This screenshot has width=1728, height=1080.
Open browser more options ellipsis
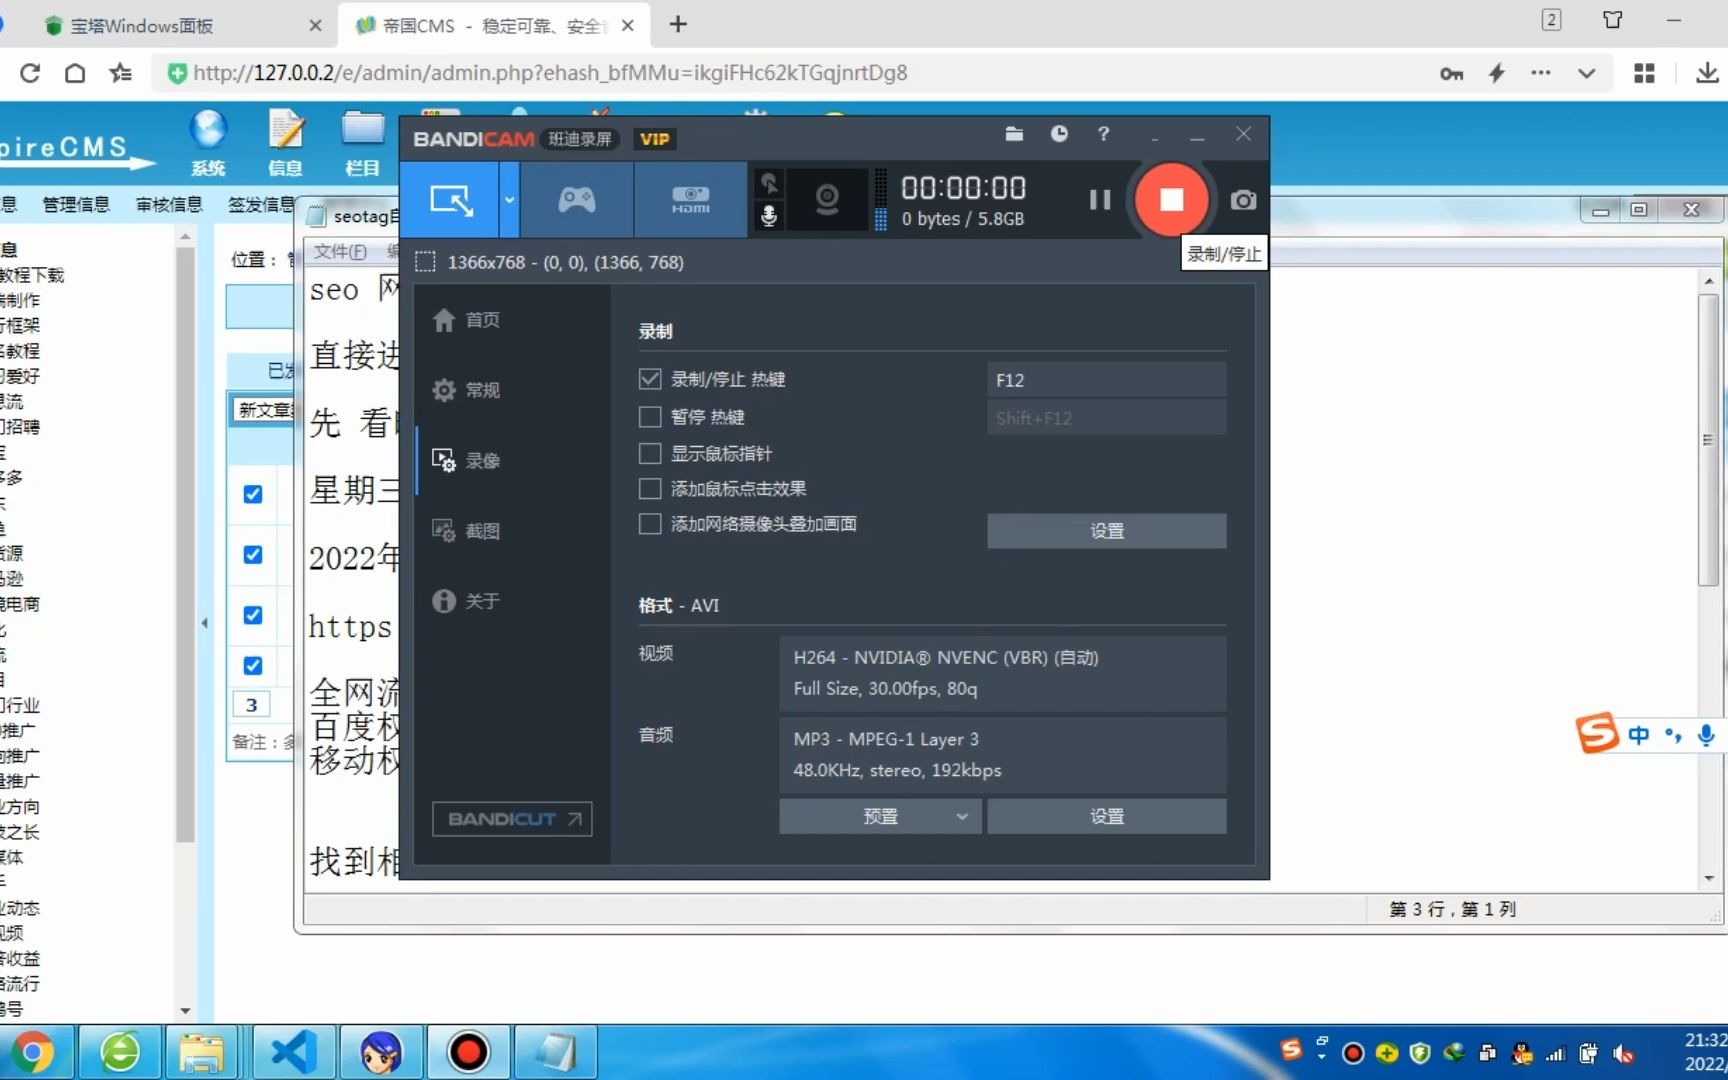(1541, 73)
